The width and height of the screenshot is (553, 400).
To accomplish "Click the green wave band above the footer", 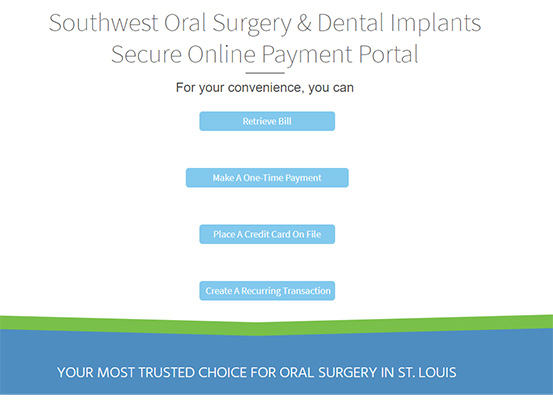I will point(276,325).
